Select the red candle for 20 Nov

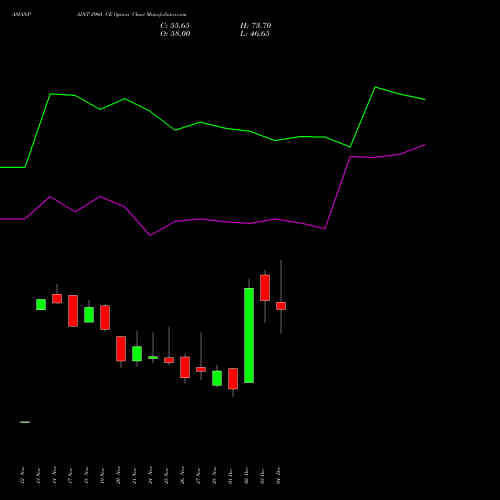[121, 349]
